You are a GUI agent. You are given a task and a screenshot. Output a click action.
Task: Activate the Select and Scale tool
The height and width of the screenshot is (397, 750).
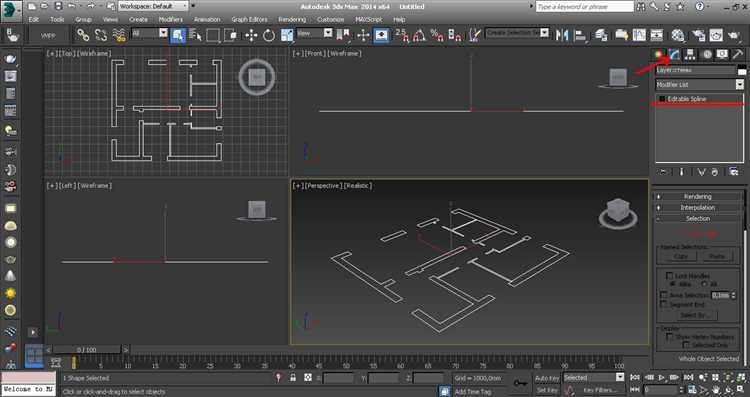pyautogui.click(x=287, y=35)
